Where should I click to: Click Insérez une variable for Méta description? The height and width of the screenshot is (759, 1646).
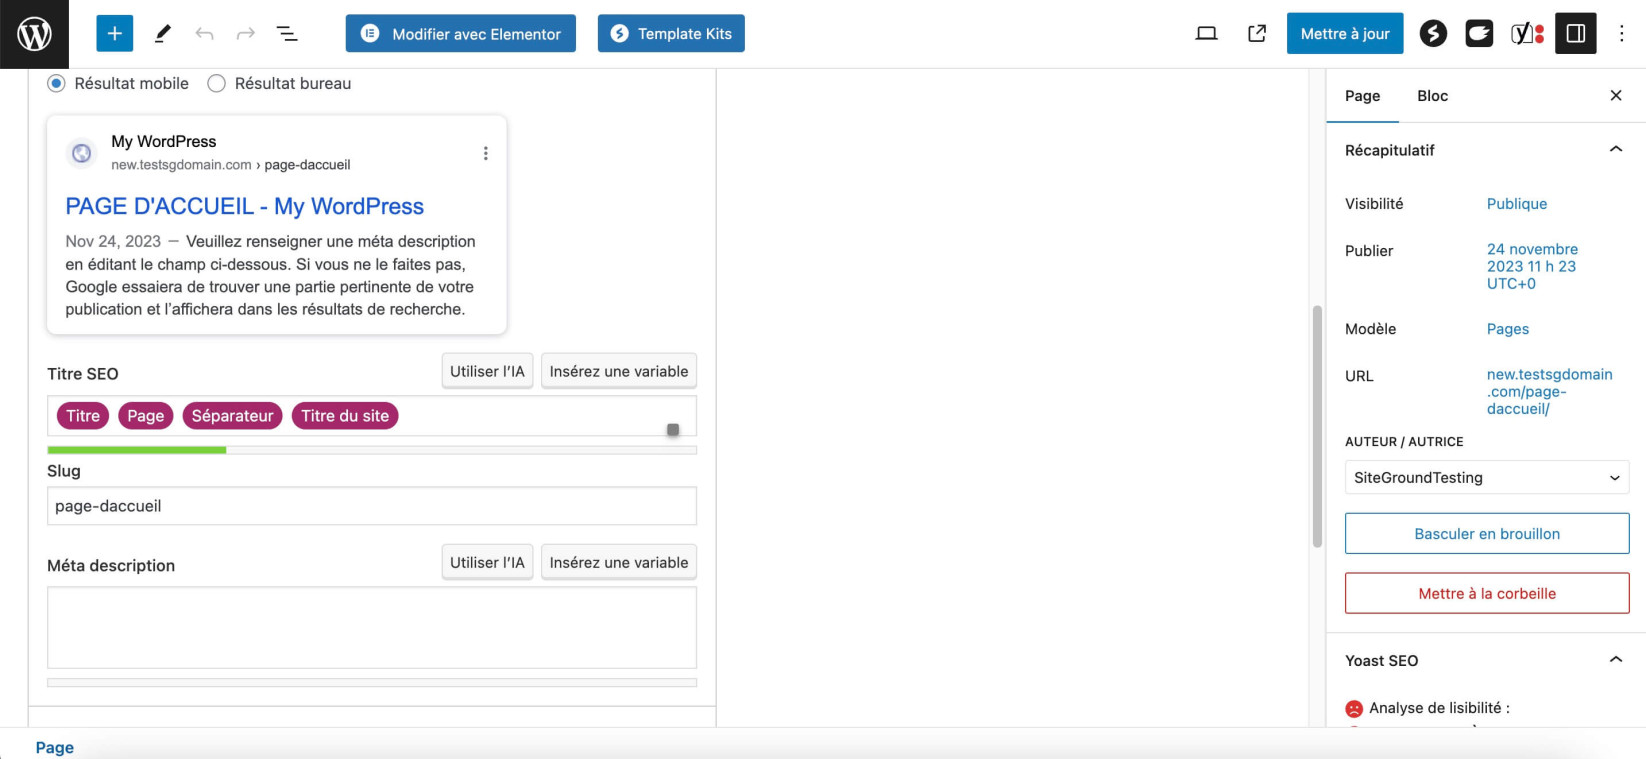click(619, 562)
